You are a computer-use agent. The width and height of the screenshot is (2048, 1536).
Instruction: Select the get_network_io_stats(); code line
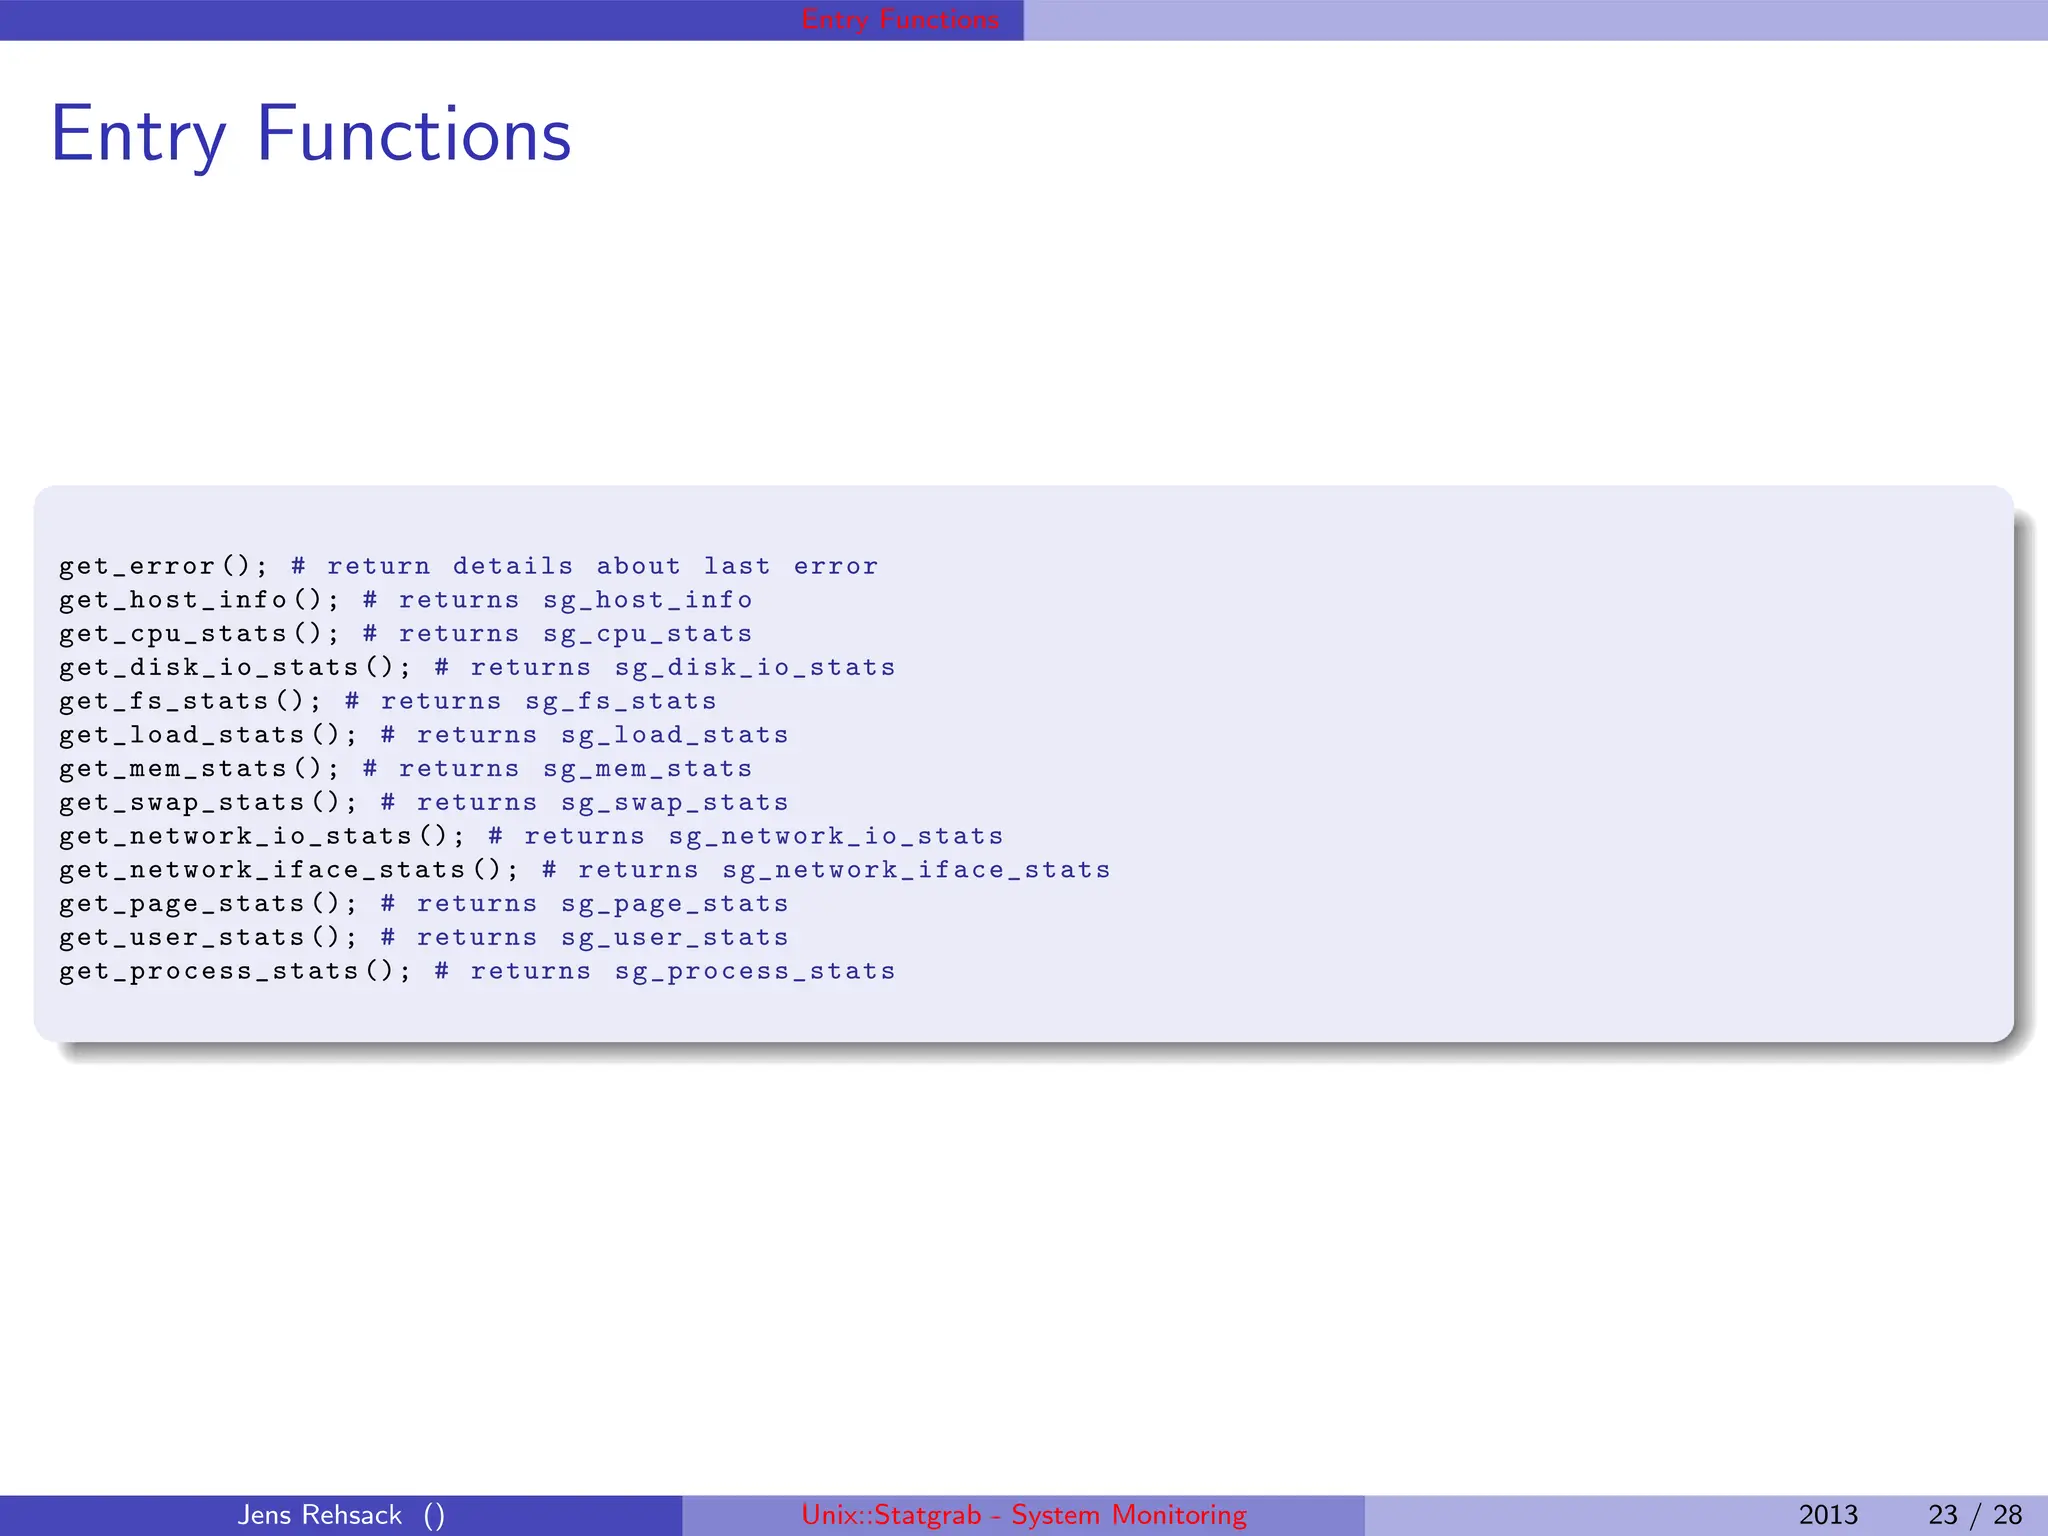(531, 837)
